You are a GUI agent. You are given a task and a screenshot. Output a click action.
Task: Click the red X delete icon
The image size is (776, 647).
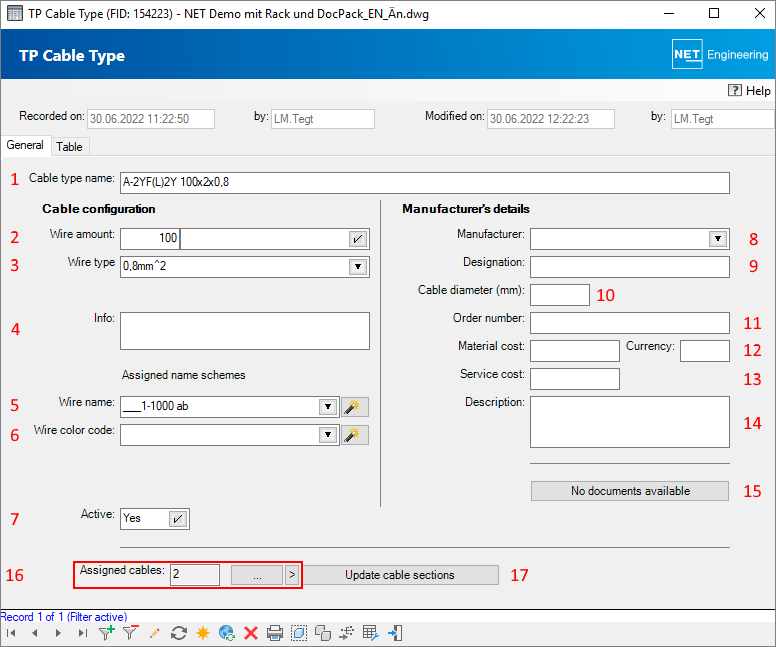(x=251, y=633)
